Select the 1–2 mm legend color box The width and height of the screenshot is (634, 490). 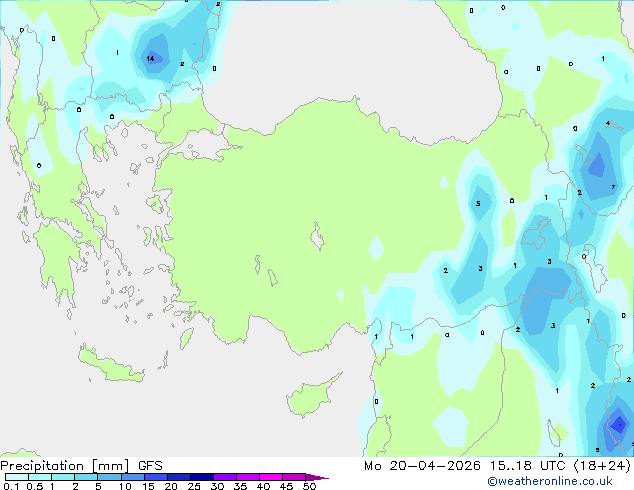click(x=63, y=477)
